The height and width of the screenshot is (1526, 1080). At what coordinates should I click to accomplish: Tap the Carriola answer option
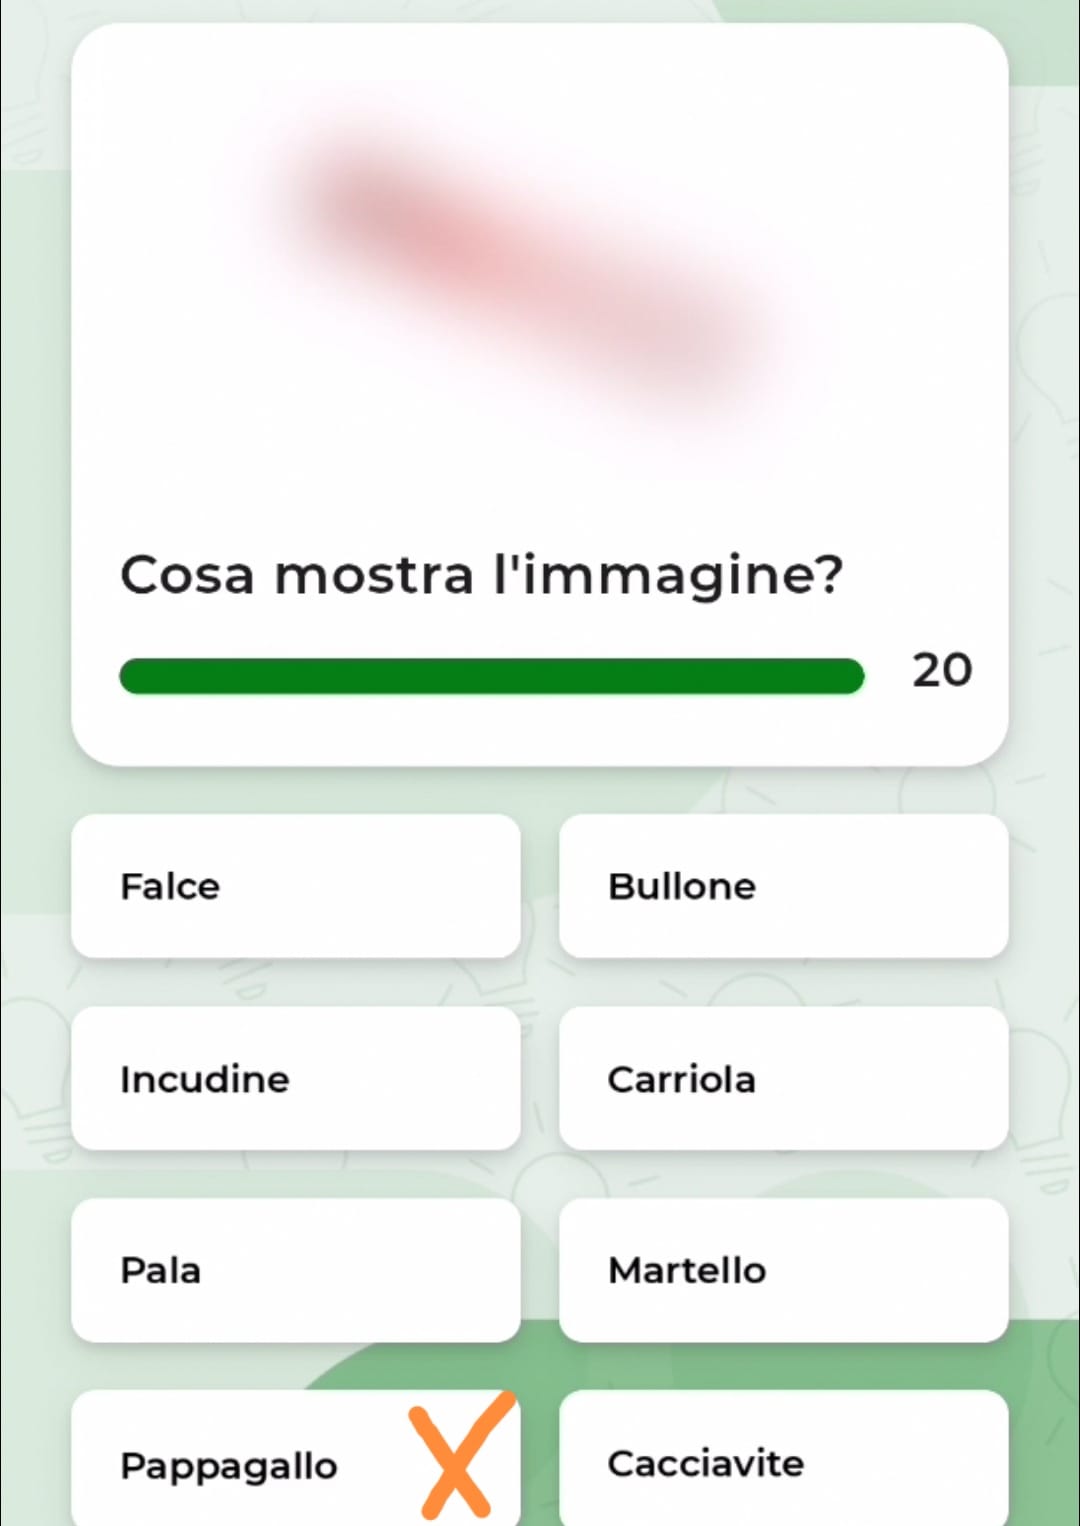pos(783,1078)
